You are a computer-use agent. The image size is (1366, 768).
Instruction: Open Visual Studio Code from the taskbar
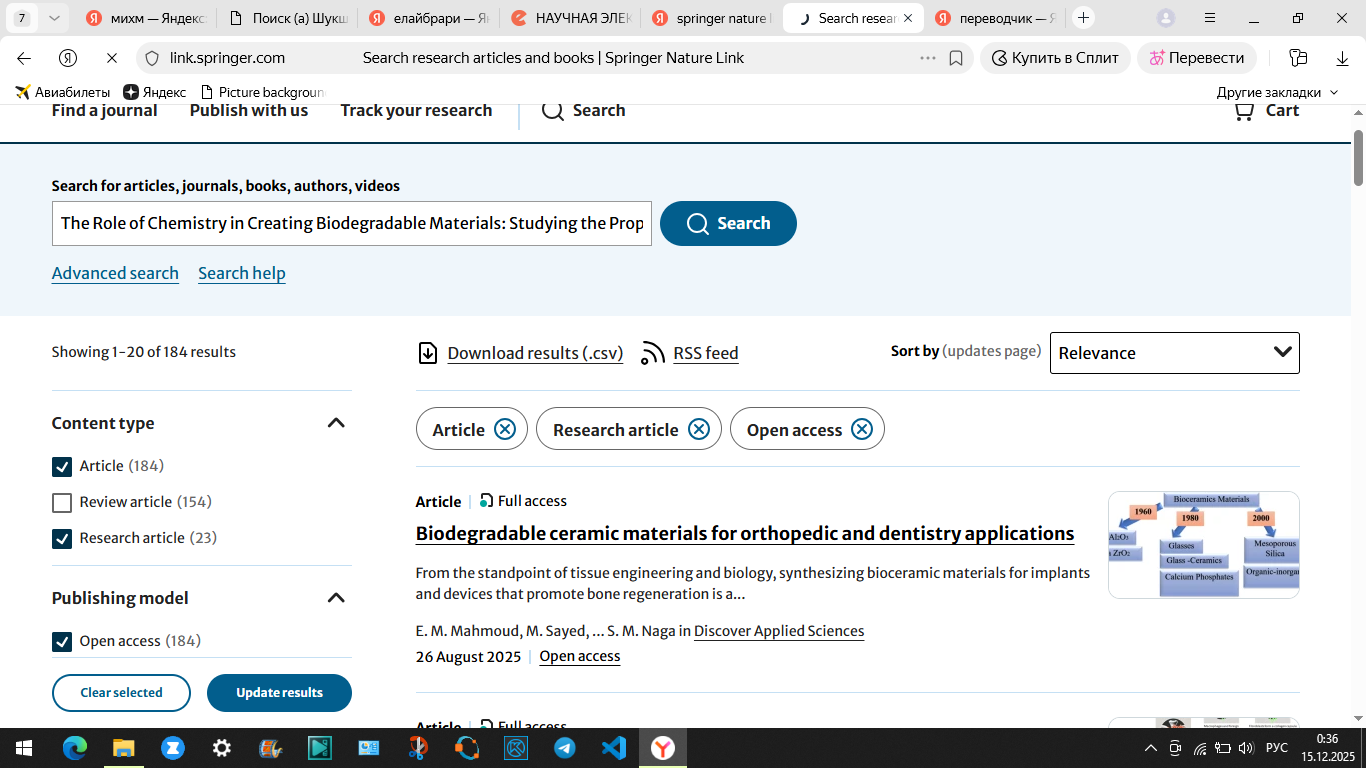[x=614, y=747]
